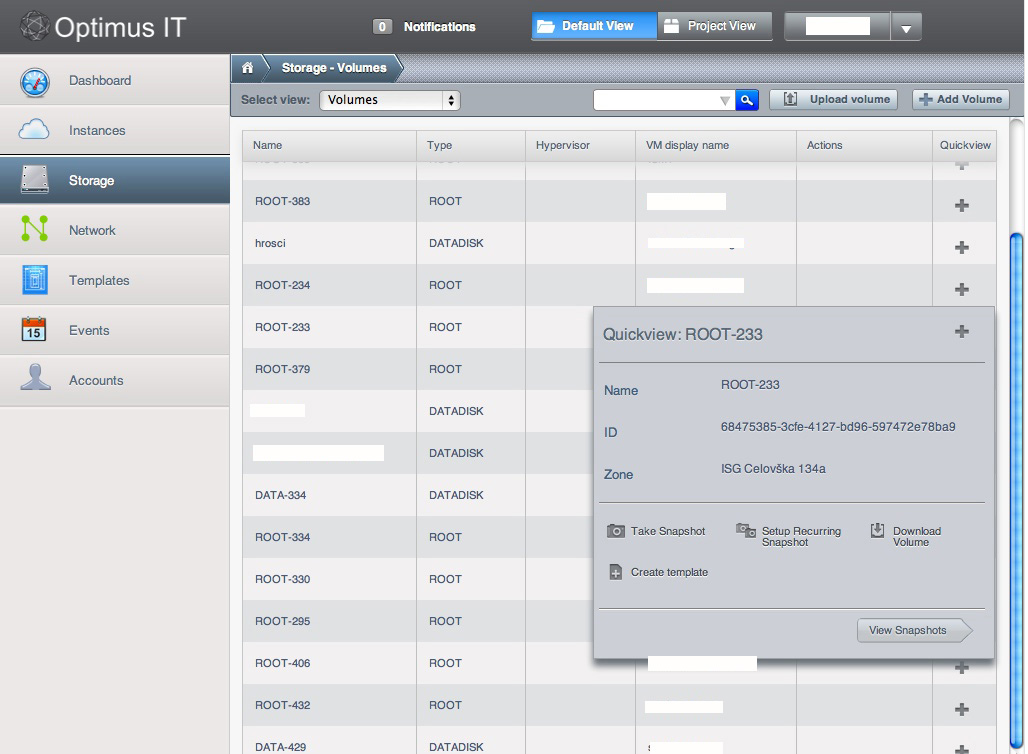Click the Download Volume icon
Viewport: 1028px width, 754px height.
[x=877, y=531]
